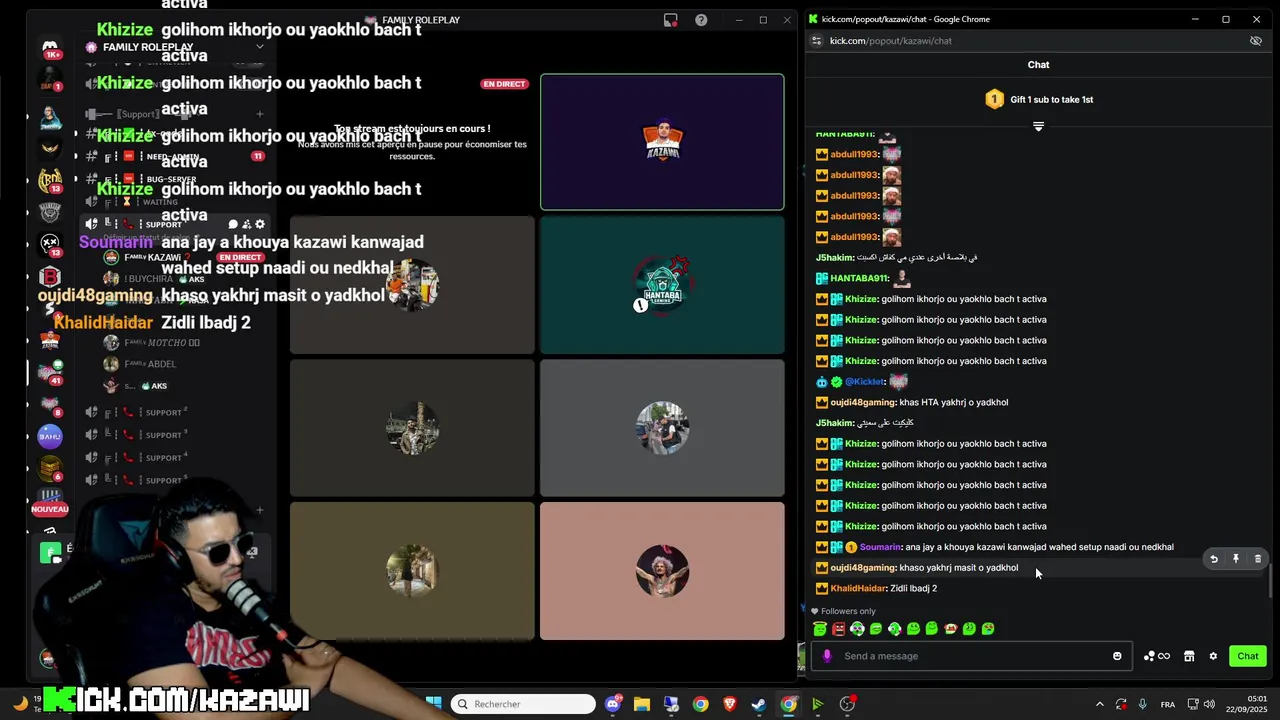Image resolution: width=1280 pixels, height=720 pixels.
Task: Open the BAHU server icon in Discord
Action: click(x=49, y=436)
